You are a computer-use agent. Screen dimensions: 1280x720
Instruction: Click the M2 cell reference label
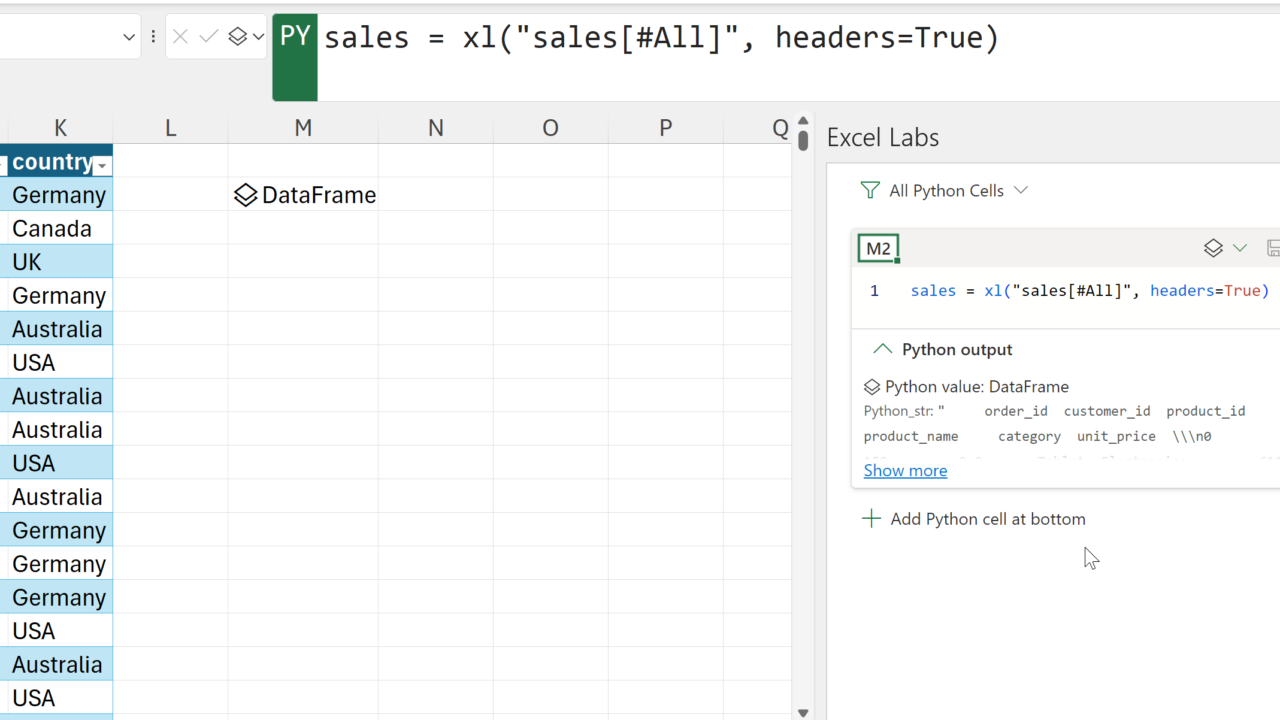[x=878, y=249]
